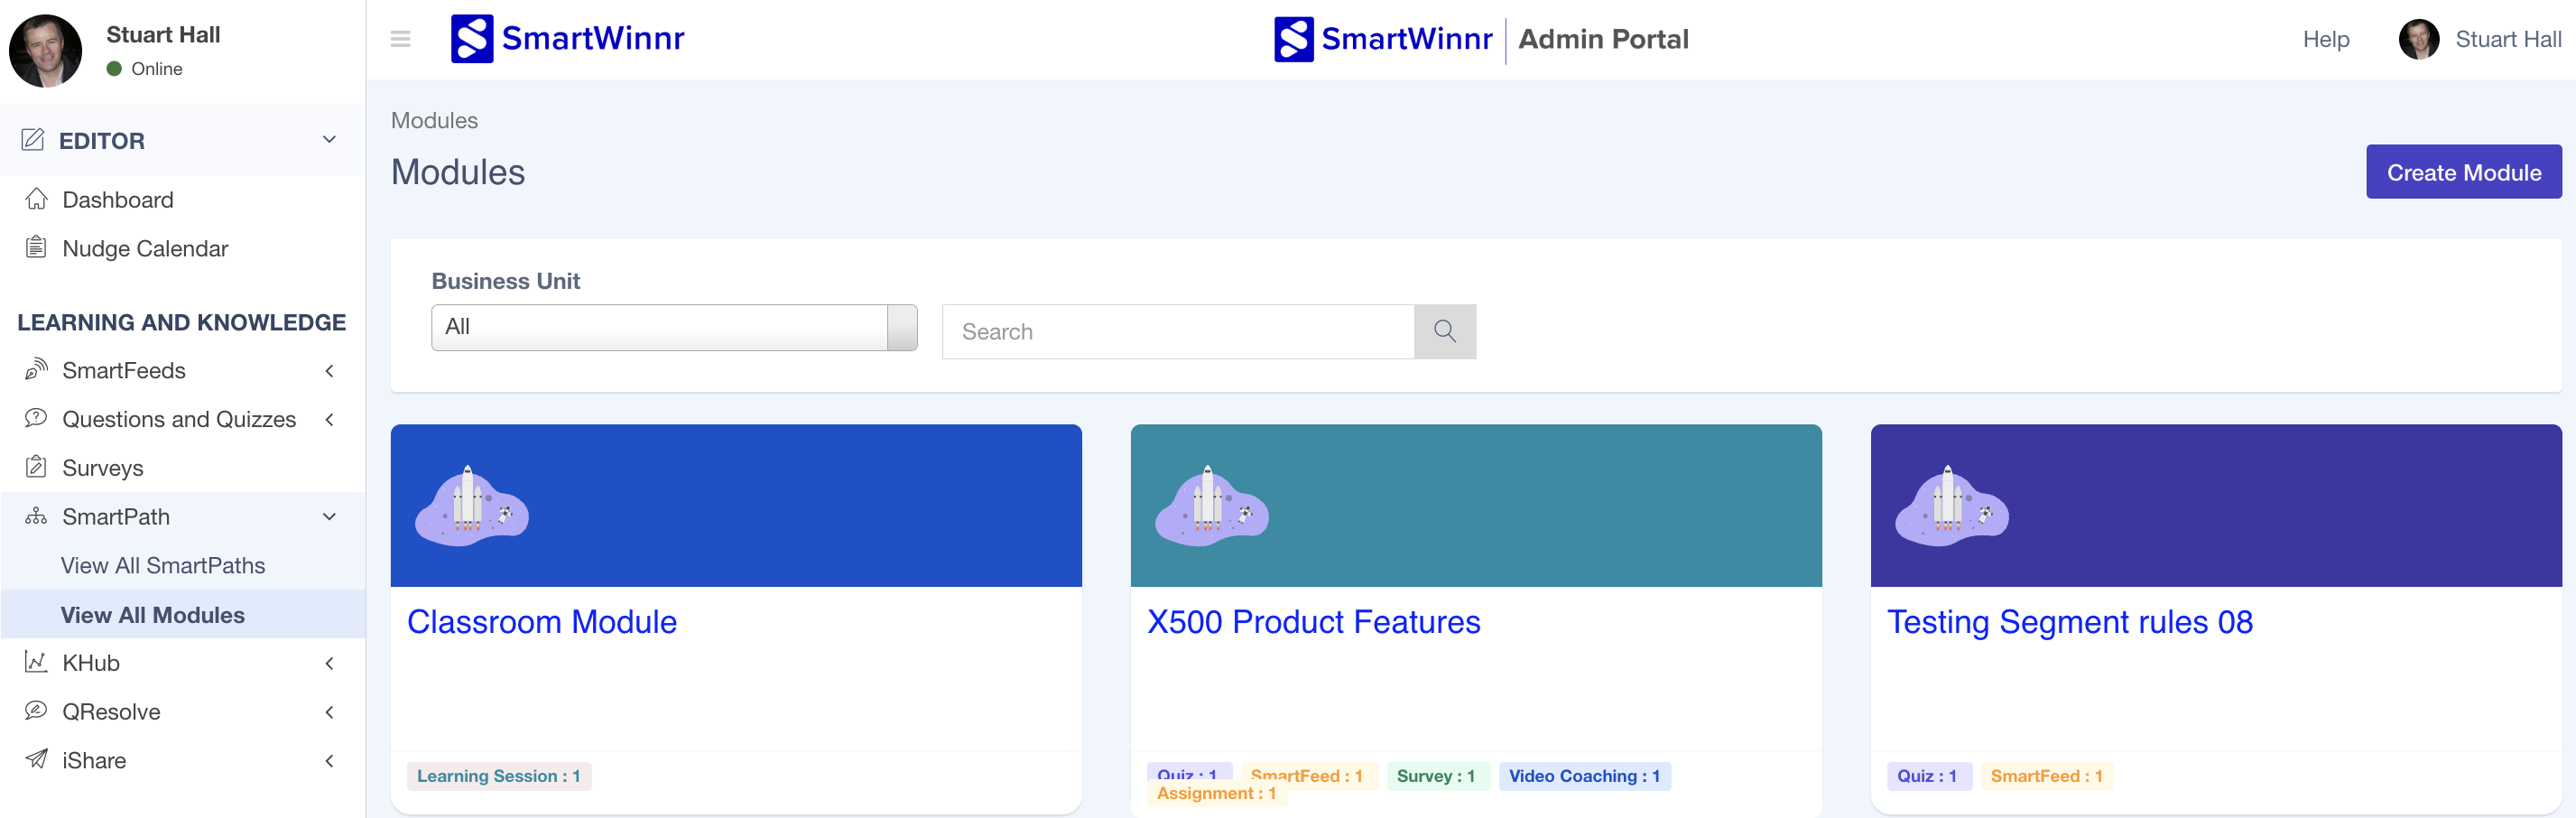Expand the QResolve submenu arrow

pos(329,712)
